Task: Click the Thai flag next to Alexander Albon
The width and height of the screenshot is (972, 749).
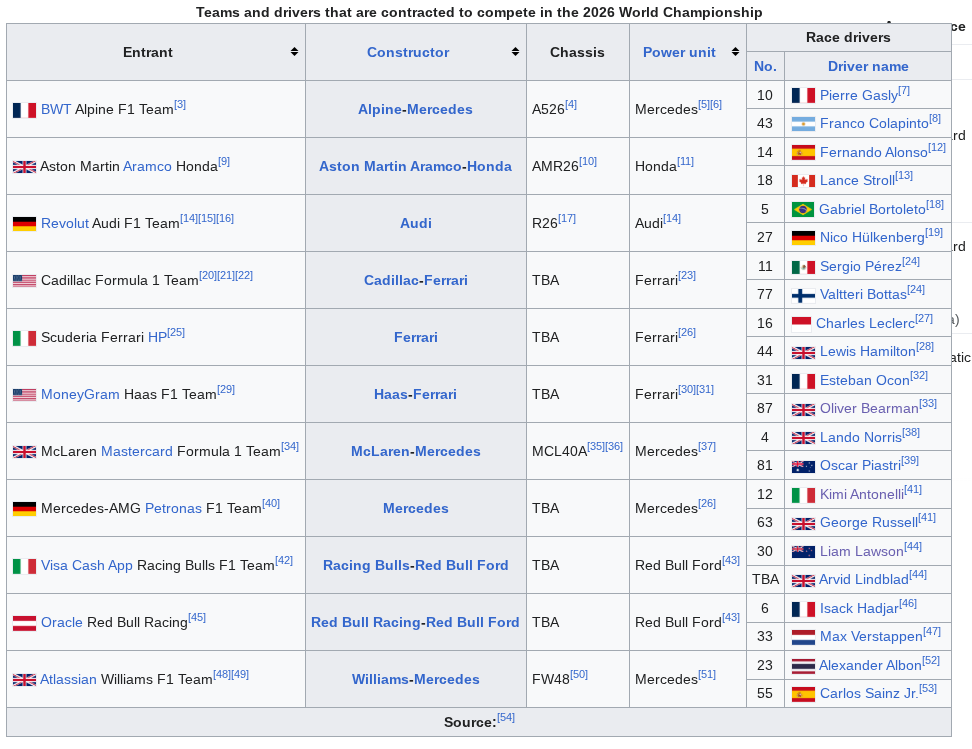Action: (x=803, y=666)
